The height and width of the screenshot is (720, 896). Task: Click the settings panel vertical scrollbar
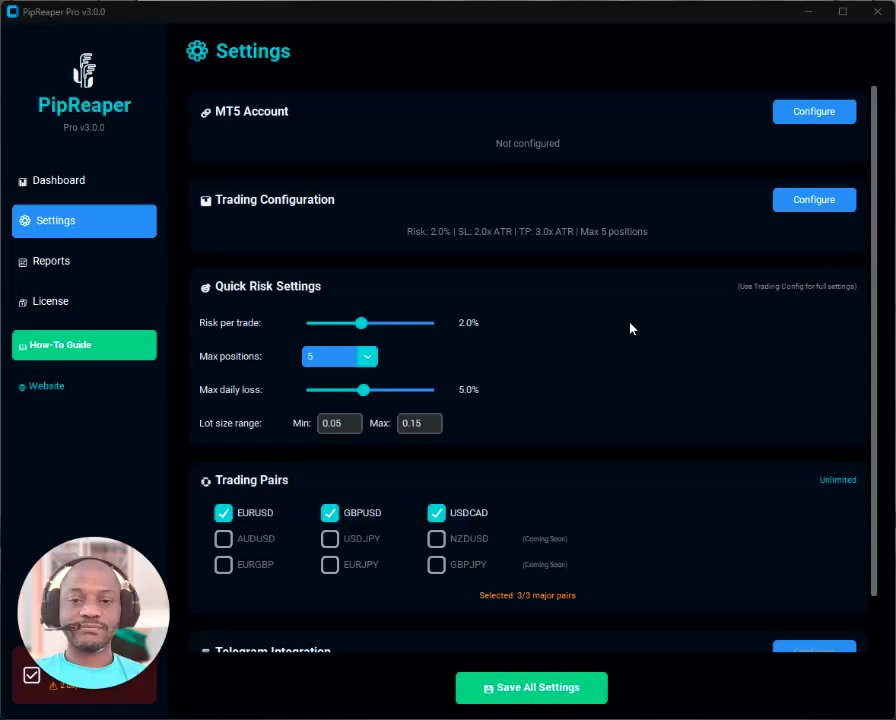click(x=874, y=341)
